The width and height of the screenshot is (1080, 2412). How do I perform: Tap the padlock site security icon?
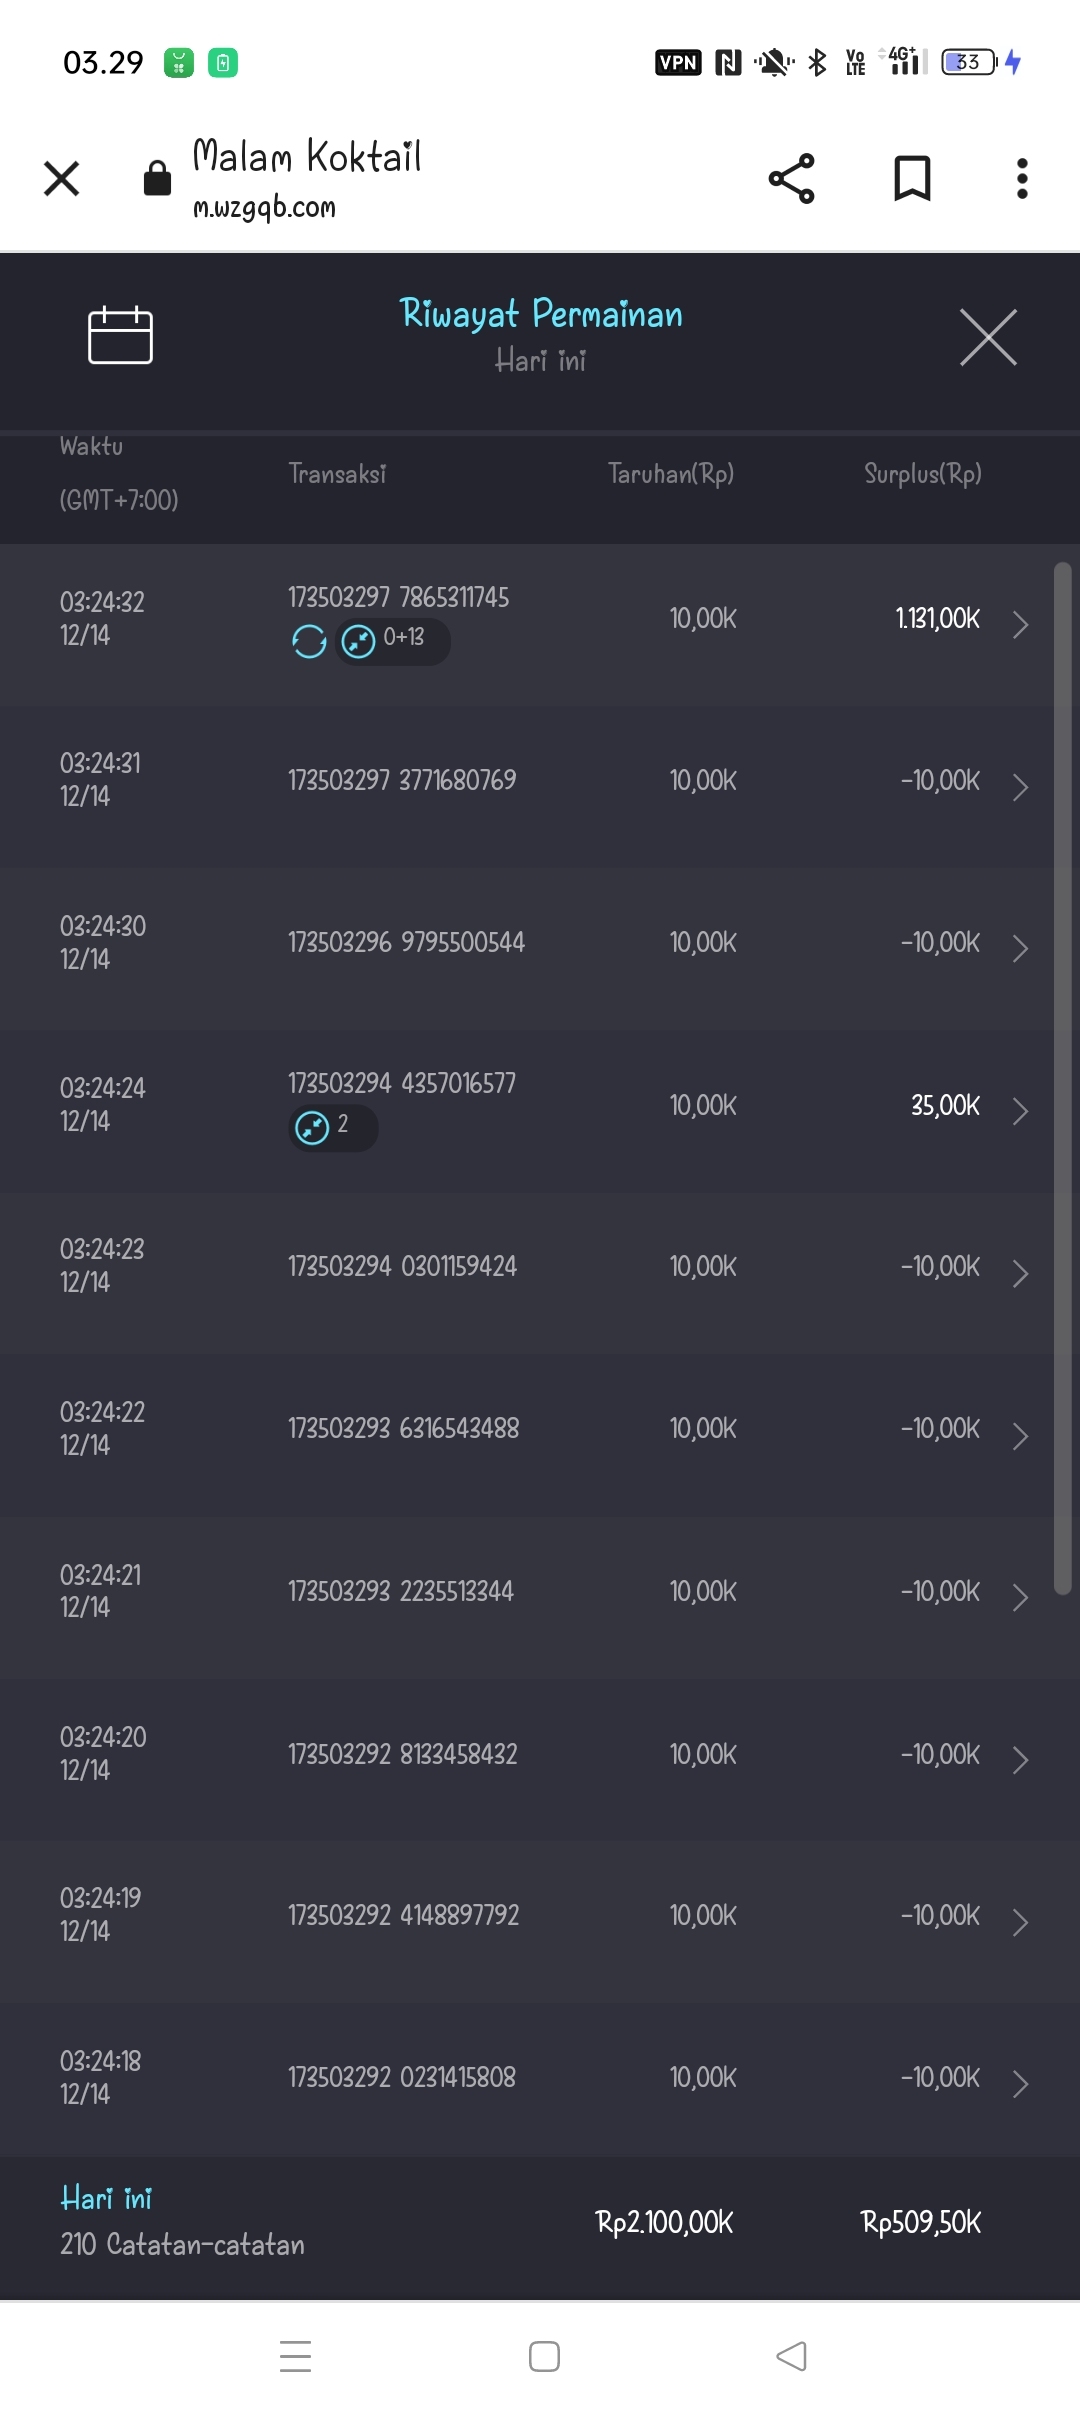point(157,179)
